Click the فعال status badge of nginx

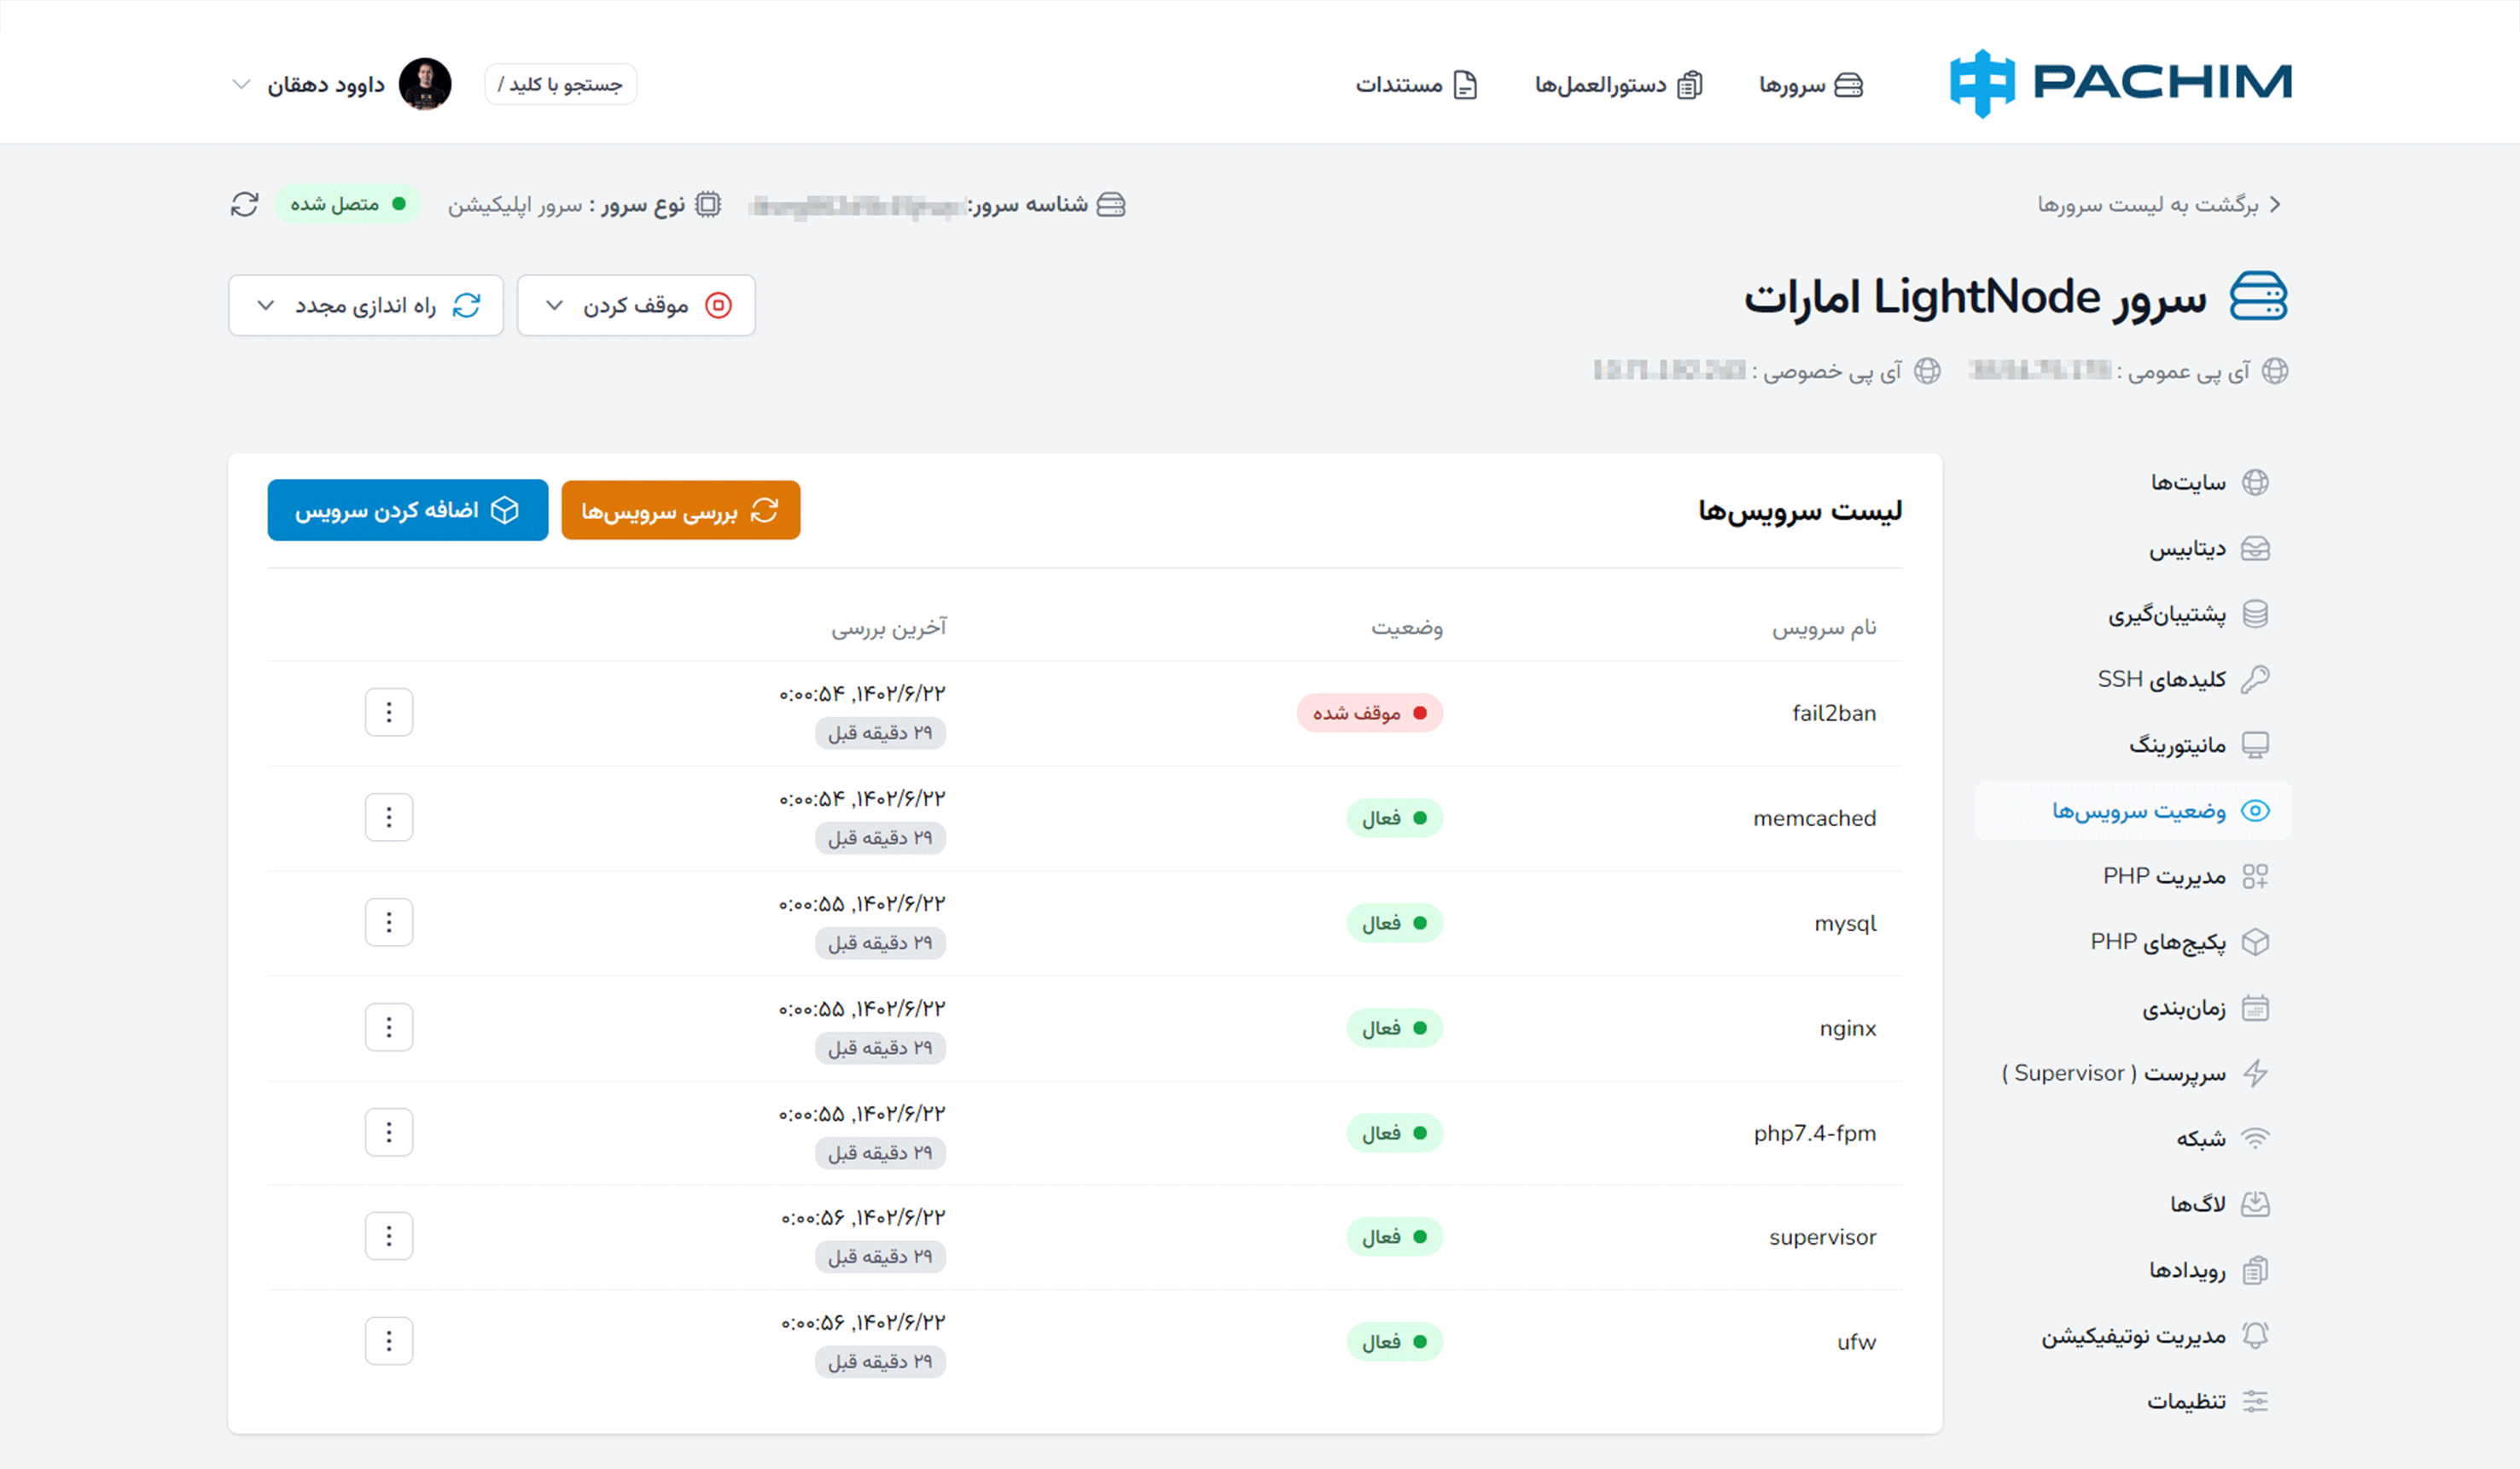click(1395, 1028)
